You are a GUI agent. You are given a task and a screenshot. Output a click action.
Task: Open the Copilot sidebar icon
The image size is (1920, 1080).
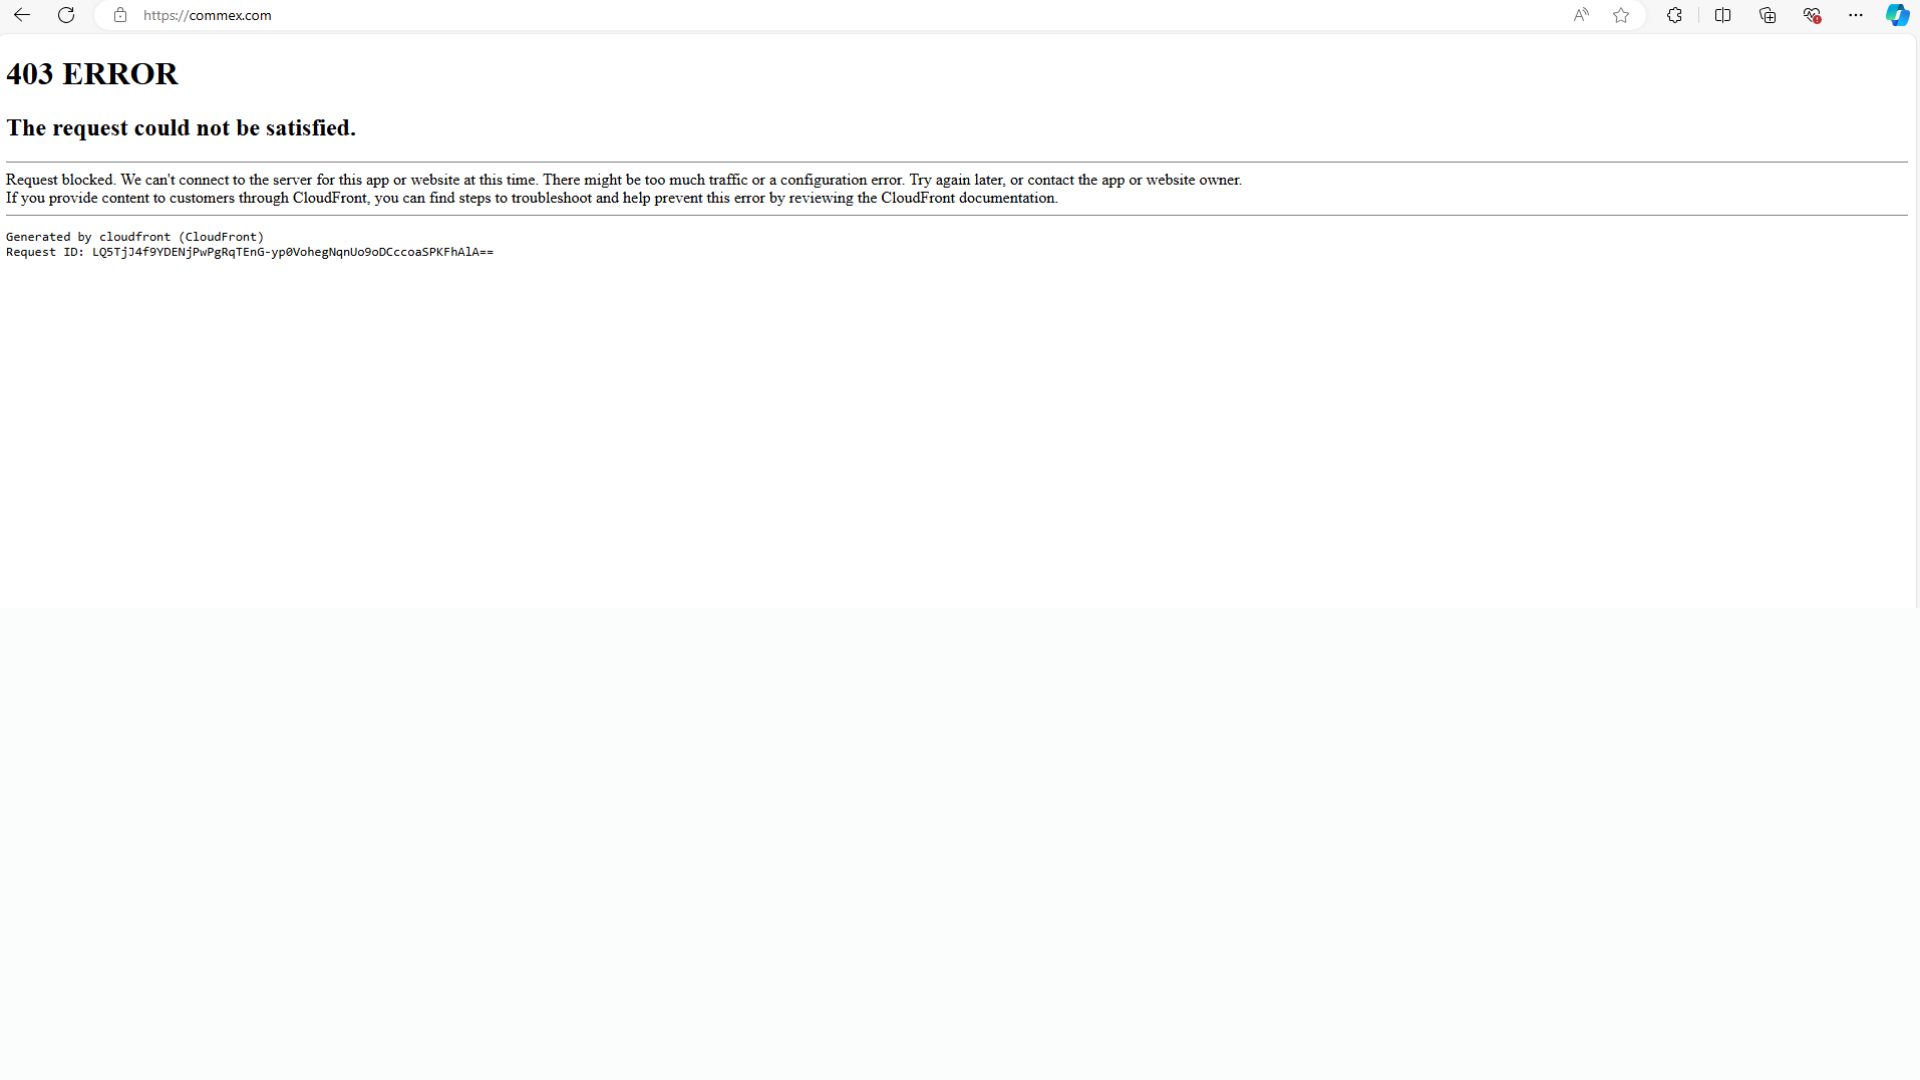coord(1897,15)
